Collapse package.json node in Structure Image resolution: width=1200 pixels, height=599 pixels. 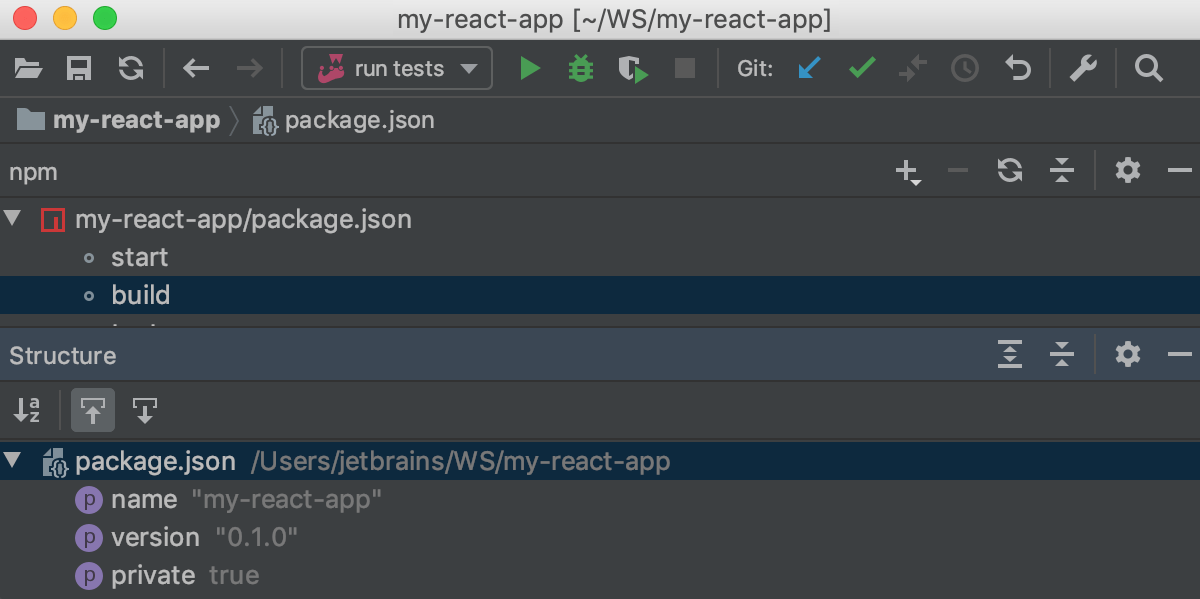[x=12, y=461]
